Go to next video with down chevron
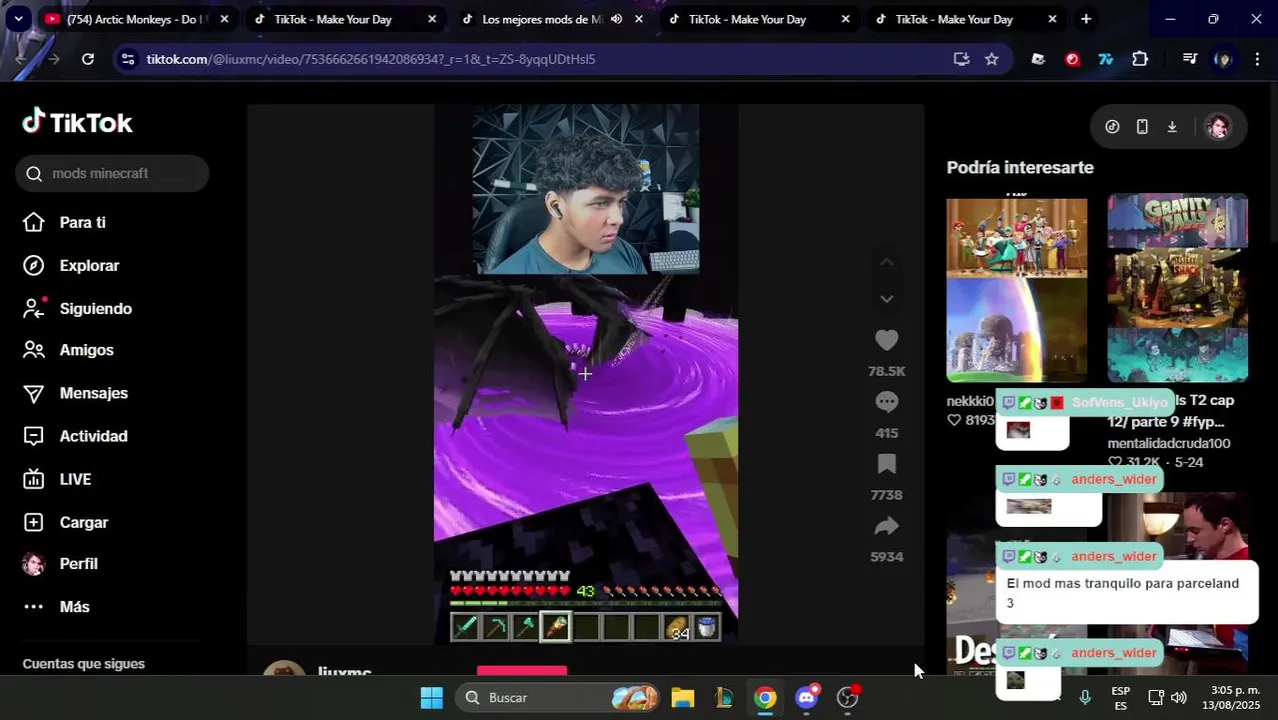The height and width of the screenshot is (720, 1278). pyautogui.click(x=886, y=299)
